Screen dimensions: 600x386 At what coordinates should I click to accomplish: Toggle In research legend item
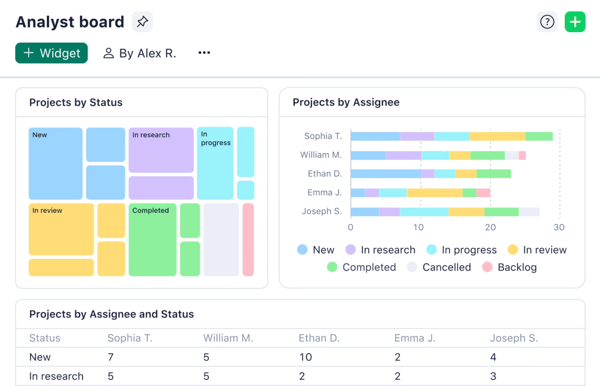(x=380, y=250)
